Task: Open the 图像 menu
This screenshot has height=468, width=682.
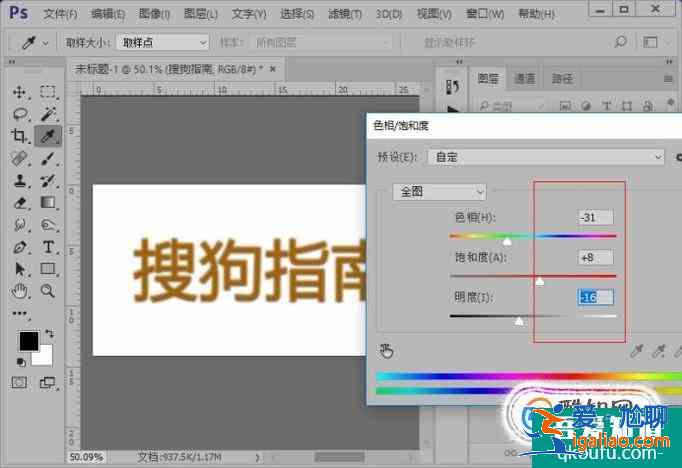Action: coord(154,14)
